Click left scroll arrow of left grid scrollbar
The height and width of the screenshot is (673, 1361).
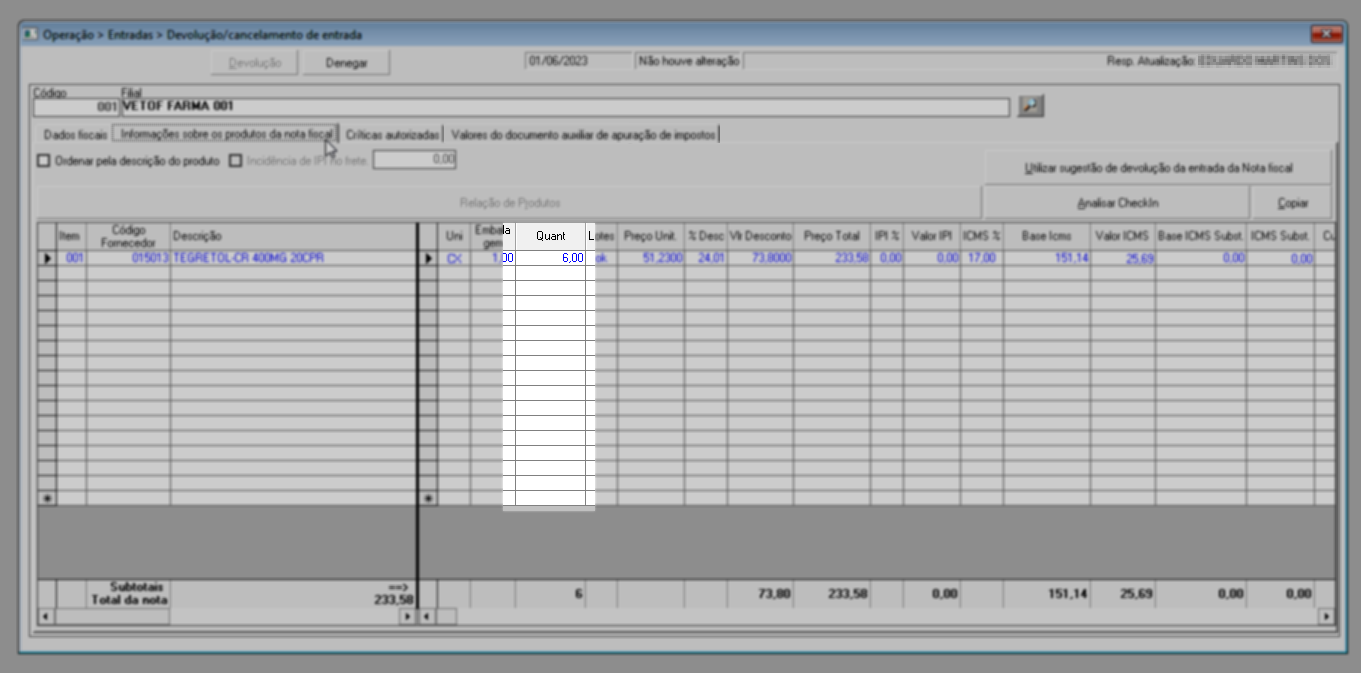[46, 617]
